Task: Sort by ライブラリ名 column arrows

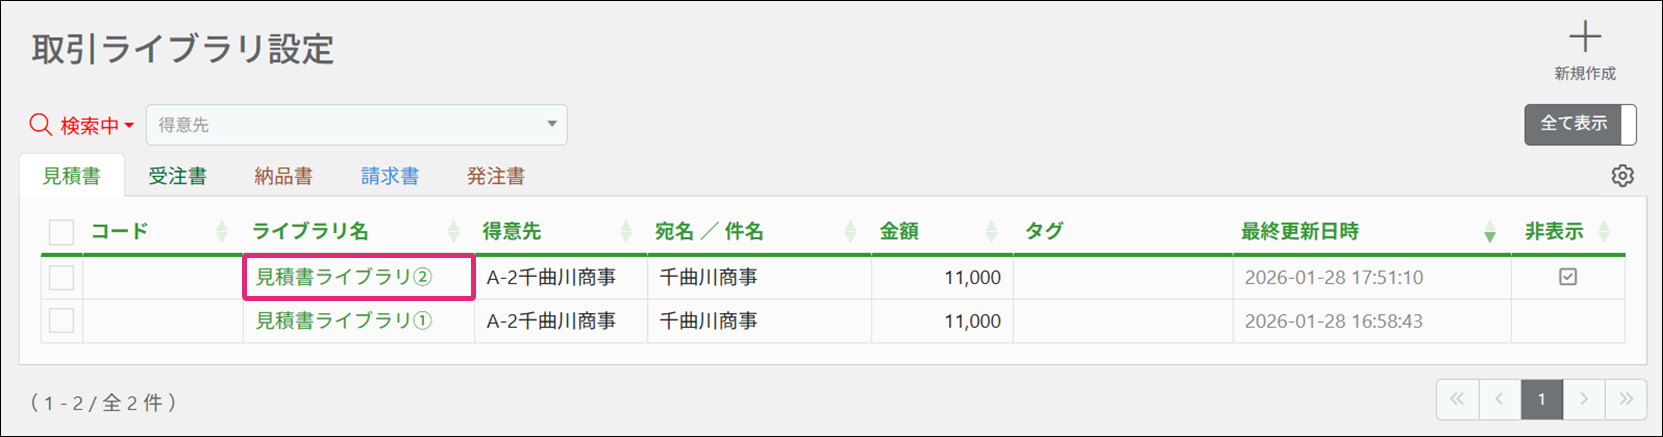Action: coord(453,232)
